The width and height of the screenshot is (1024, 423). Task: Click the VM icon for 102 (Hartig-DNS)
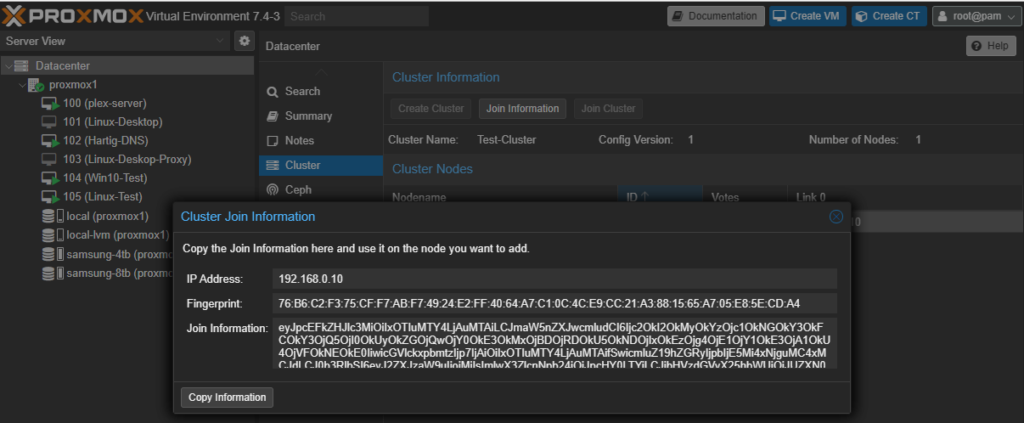coord(50,140)
